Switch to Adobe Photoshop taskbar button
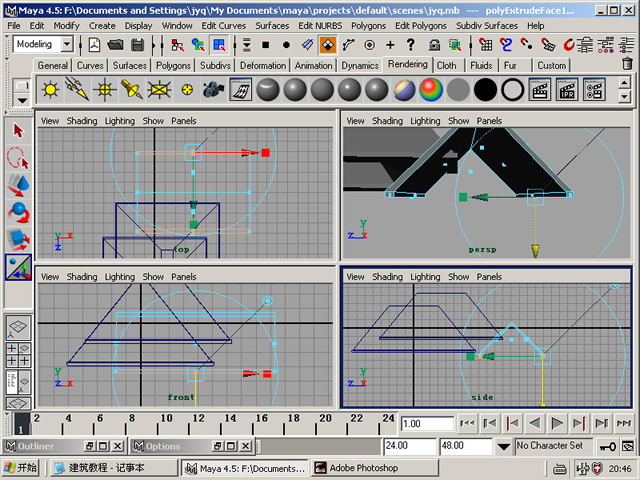Screen dimensions: 640x480 [x=374, y=468]
